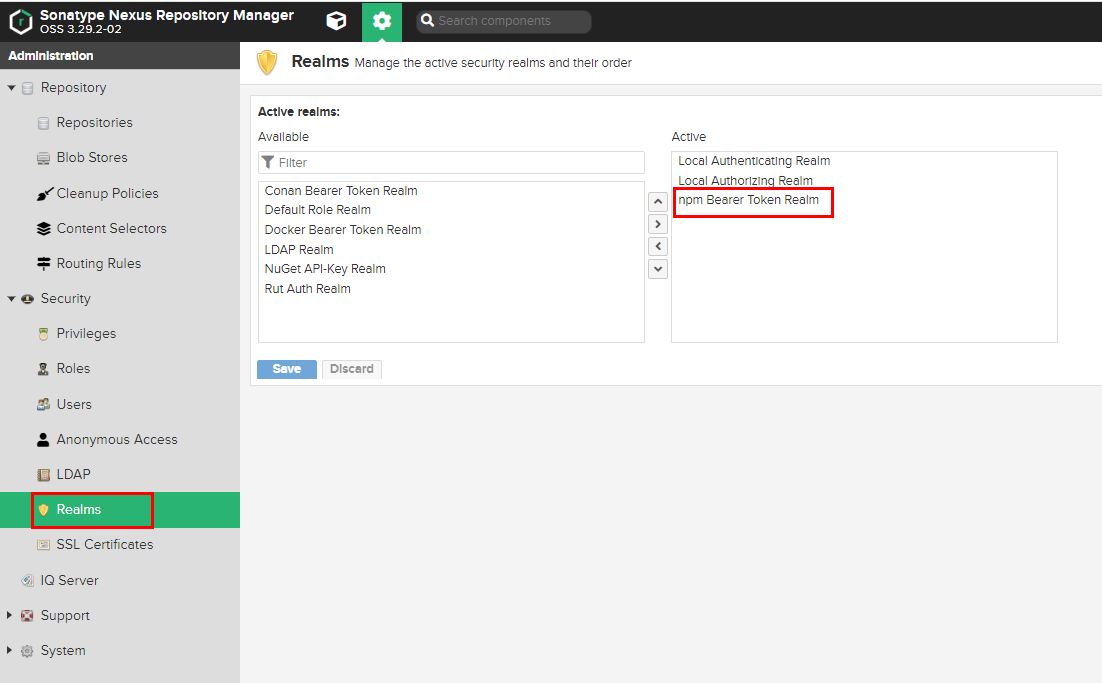Collapse the Security tree group
Viewport: 1102px width, 683px height.
click(11, 299)
